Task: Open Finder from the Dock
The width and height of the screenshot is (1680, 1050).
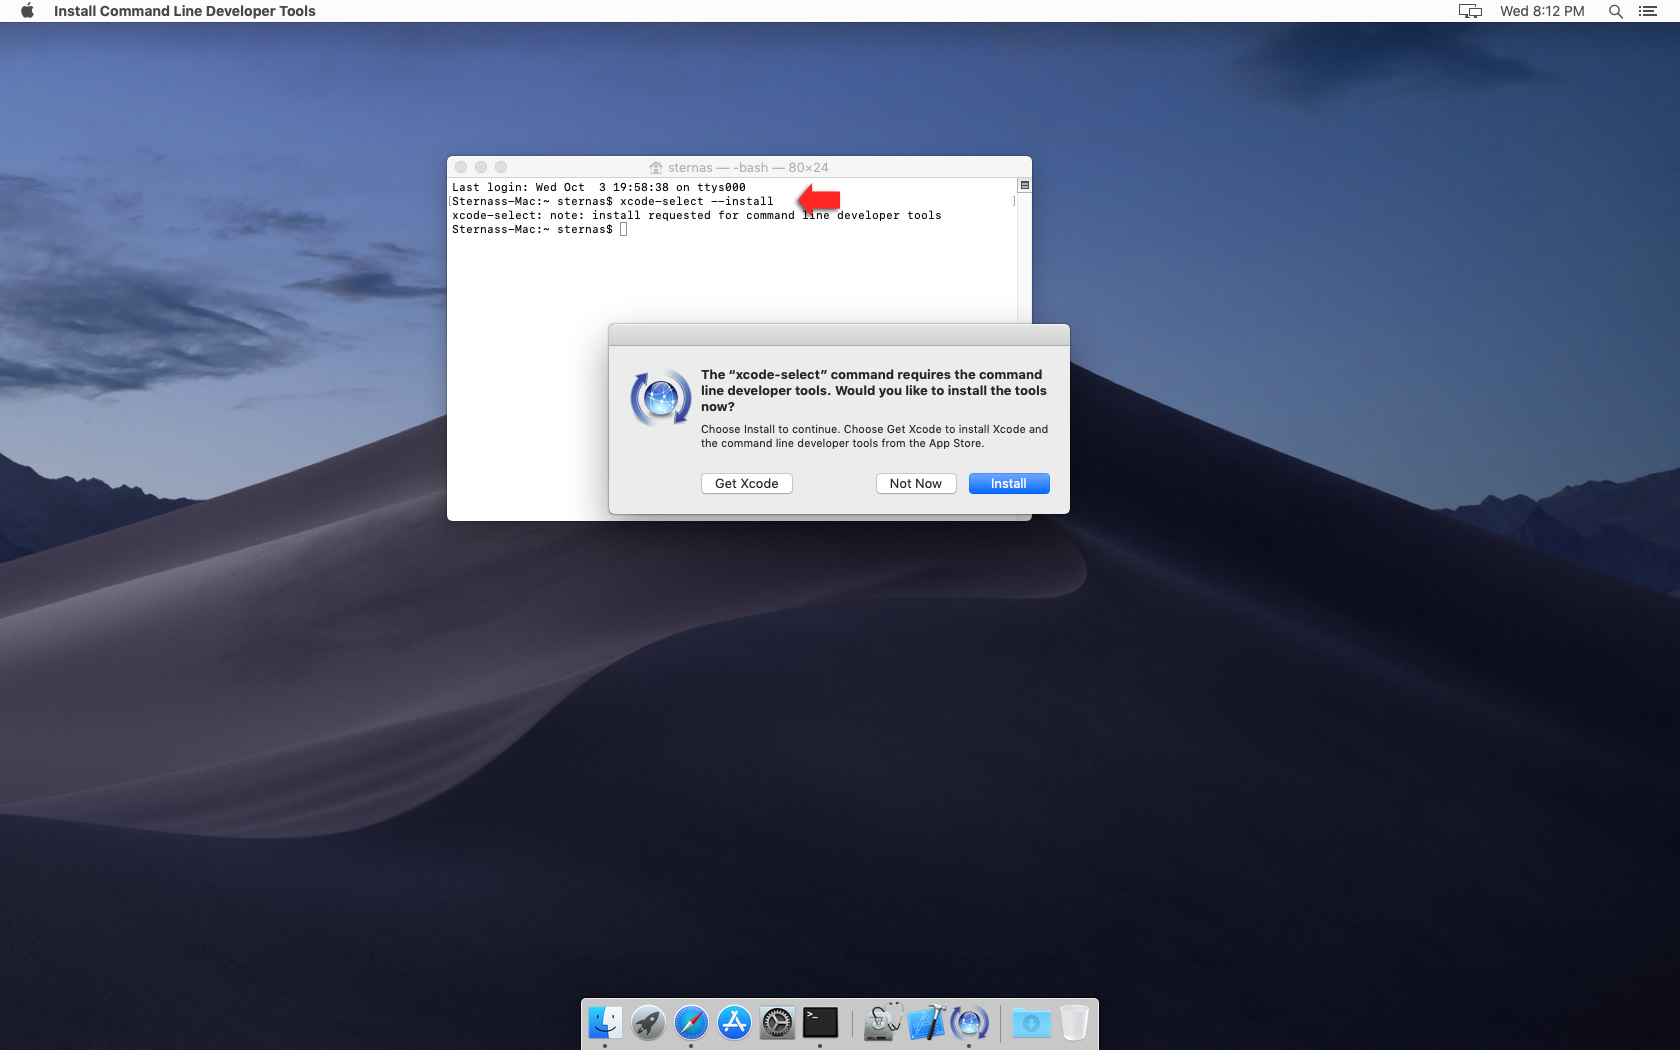Action: point(605,1023)
